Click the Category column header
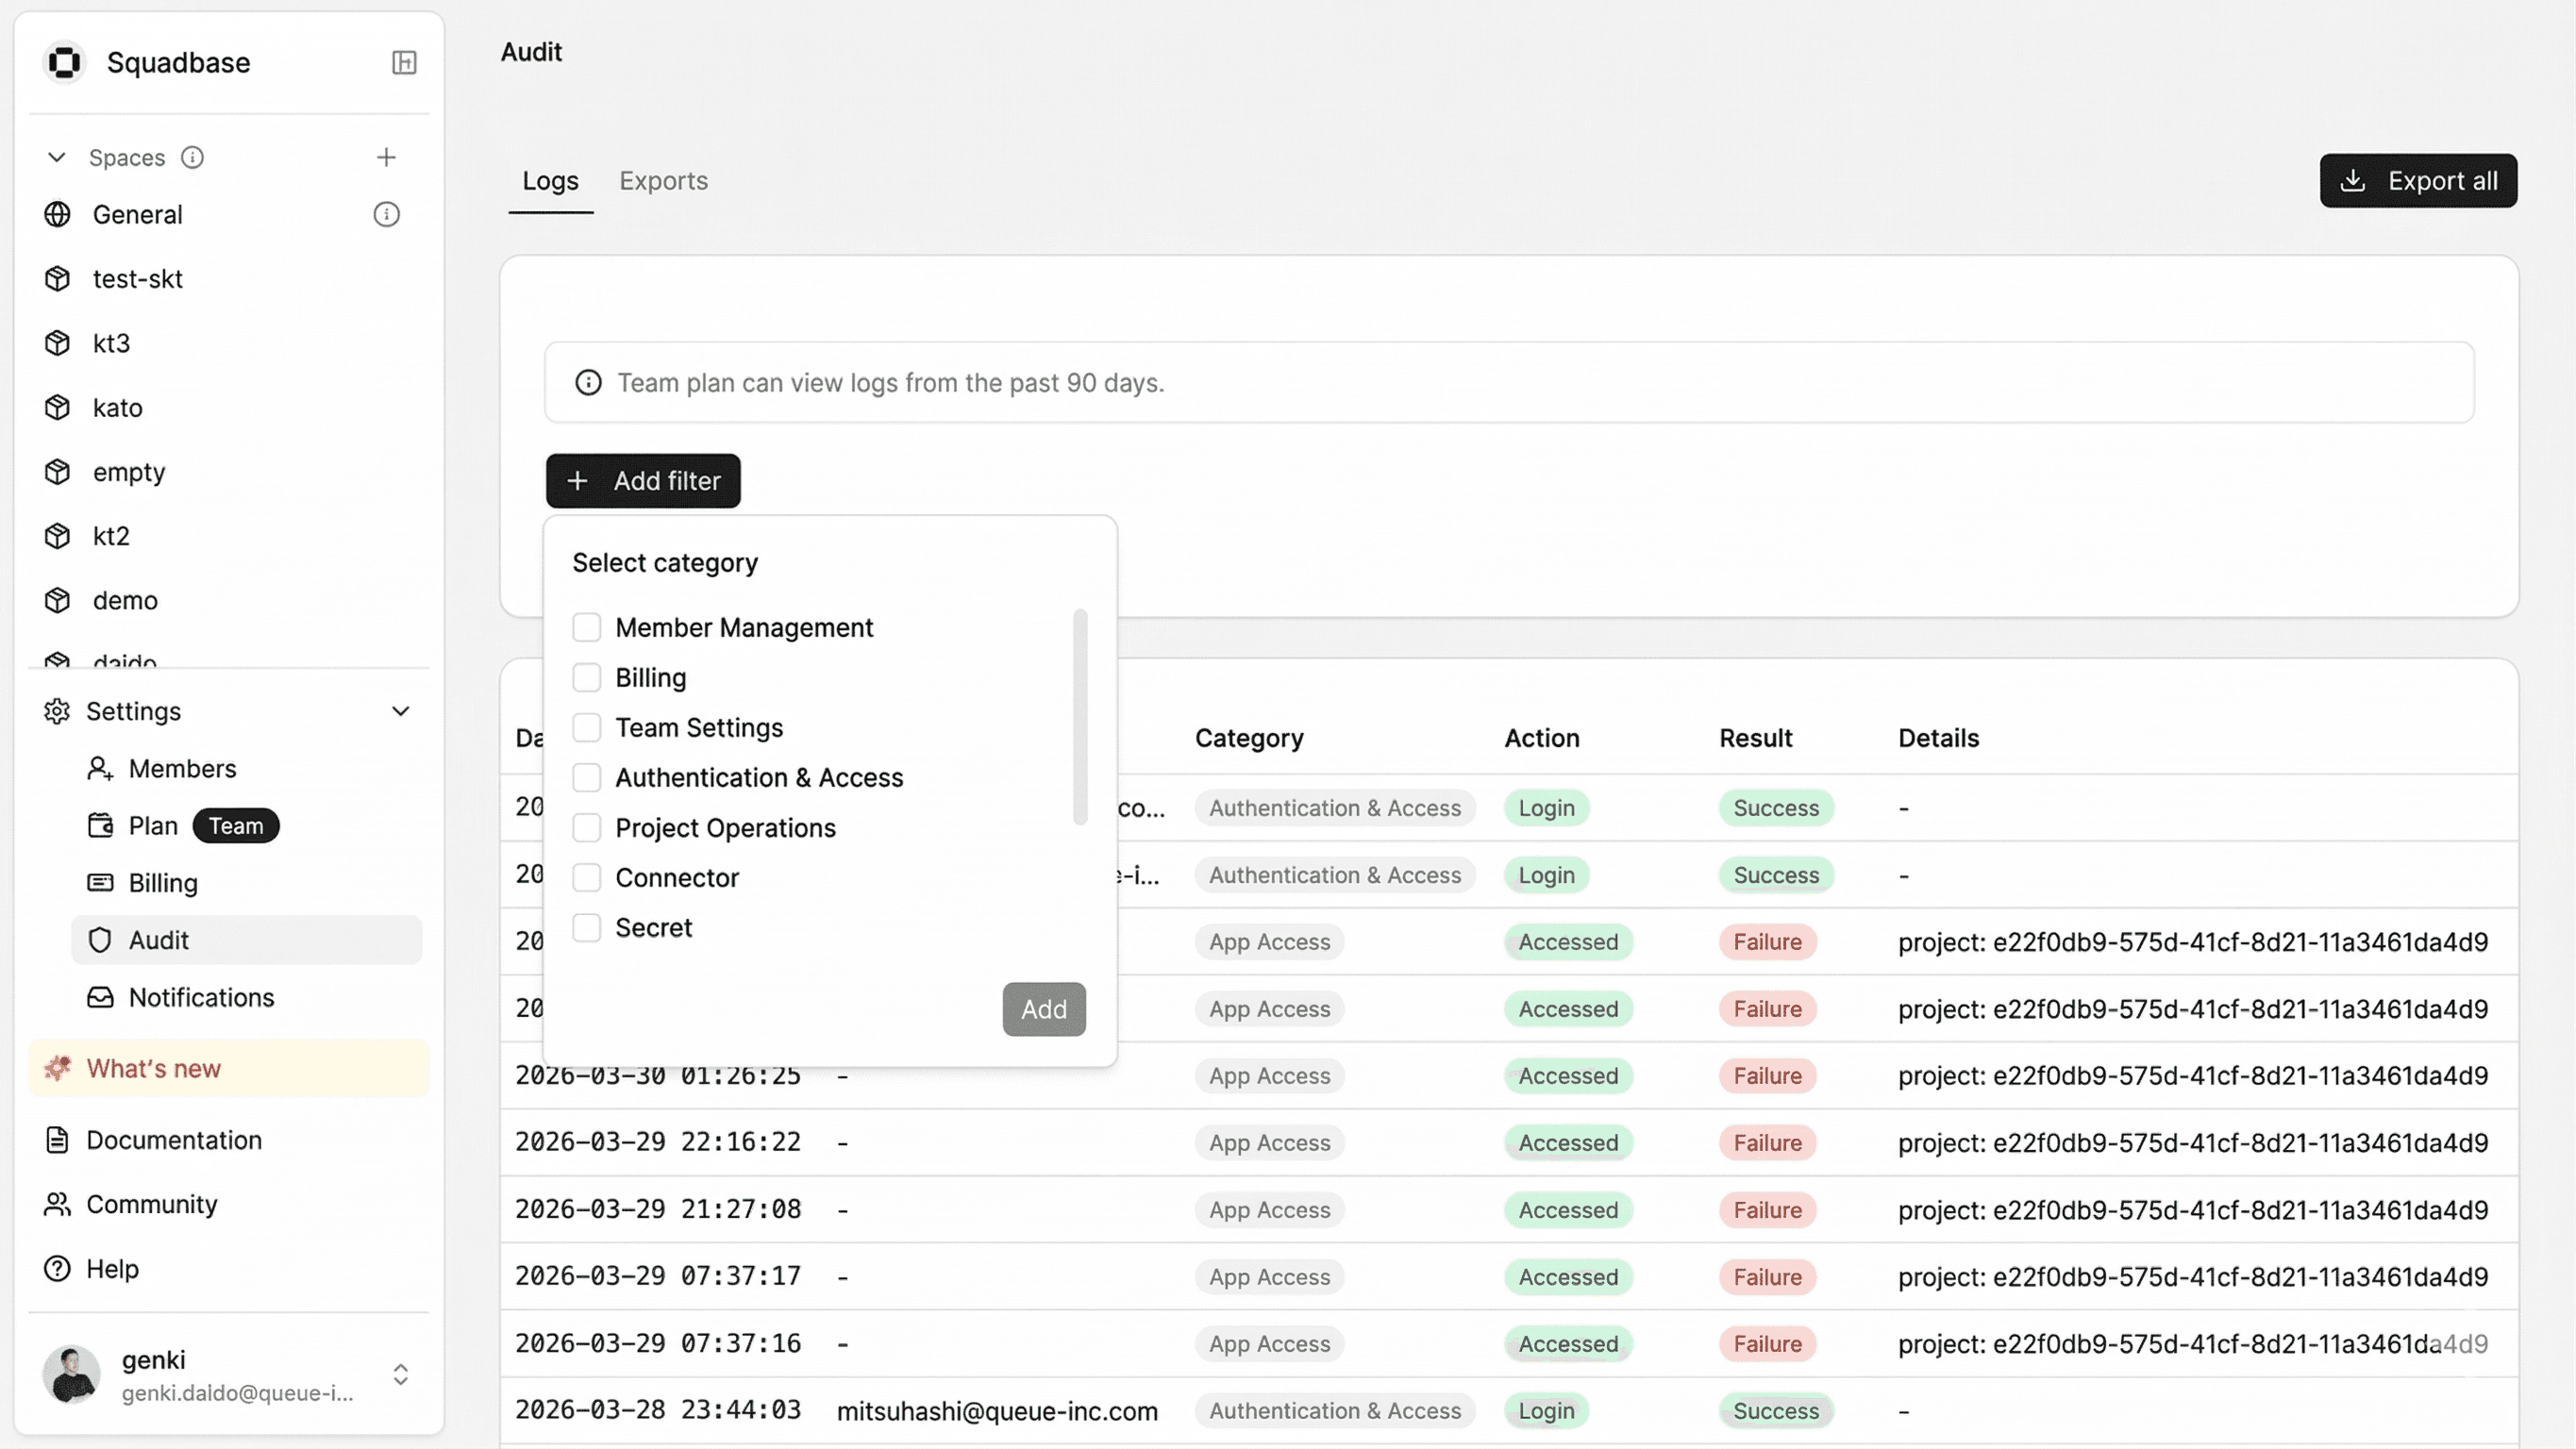The height and width of the screenshot is (1449, 2576). pos(1249,738)
